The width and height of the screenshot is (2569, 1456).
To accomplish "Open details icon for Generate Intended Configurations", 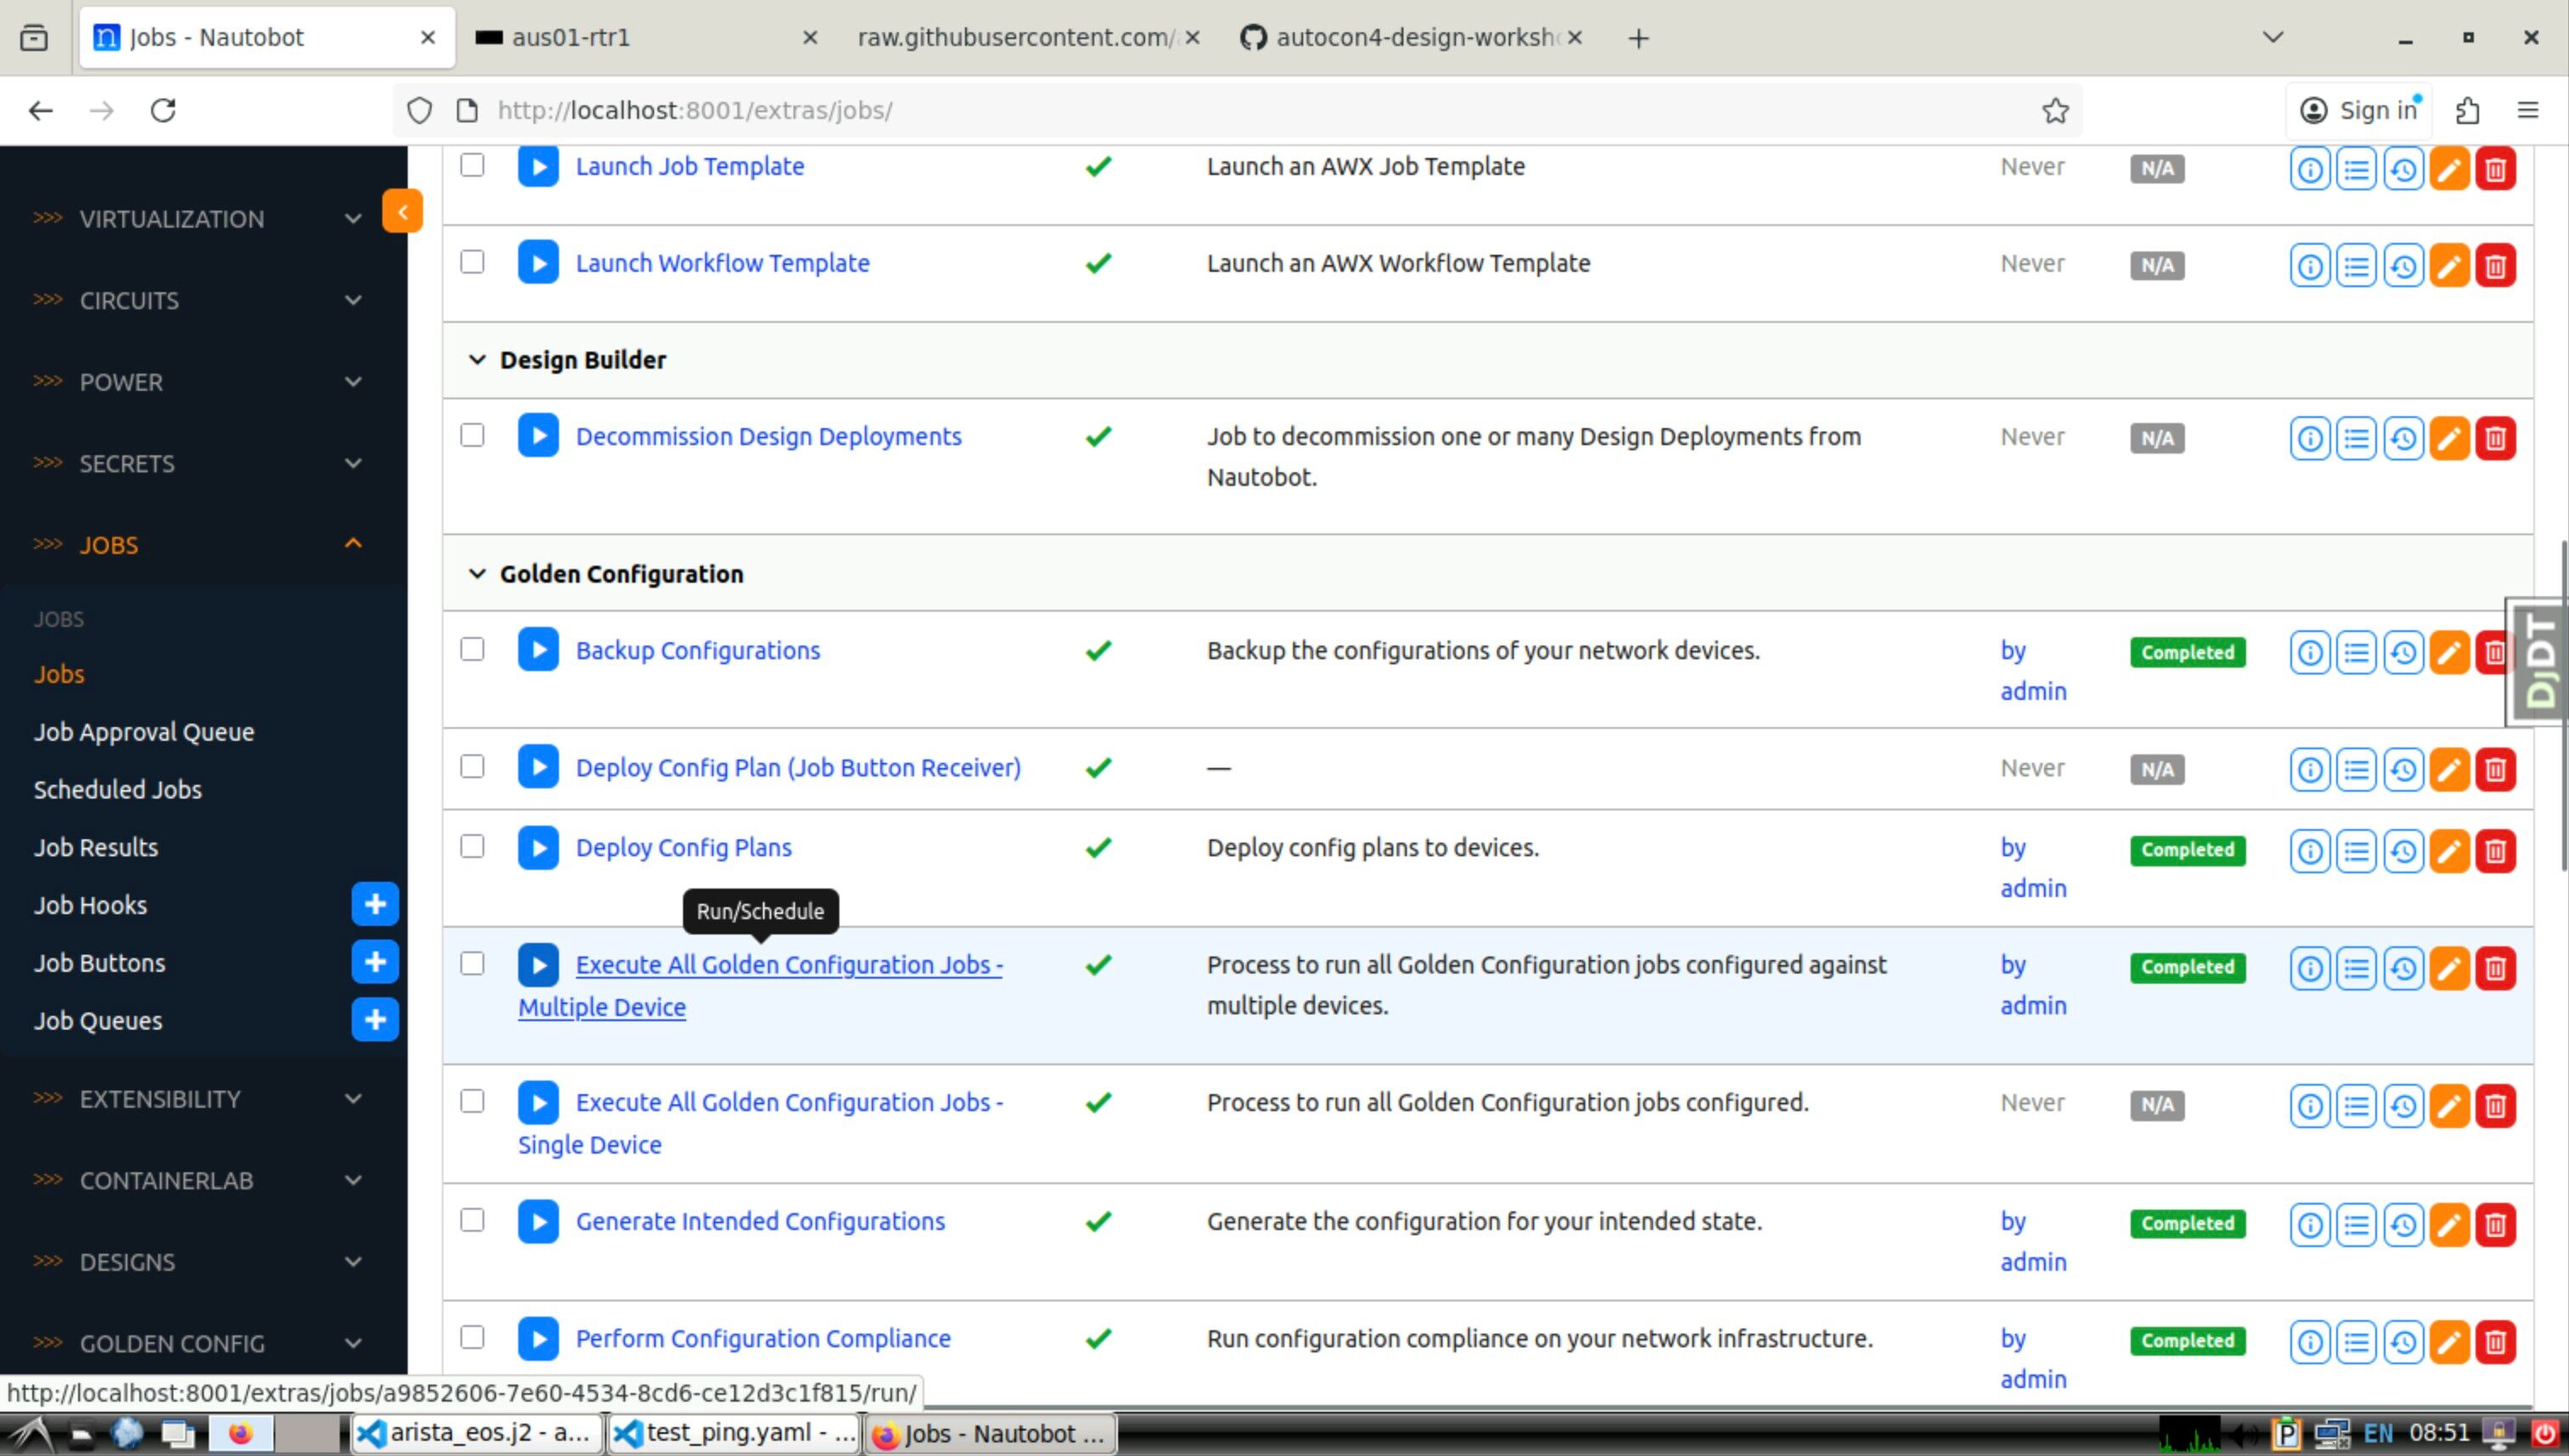I will (2310, 1225).
